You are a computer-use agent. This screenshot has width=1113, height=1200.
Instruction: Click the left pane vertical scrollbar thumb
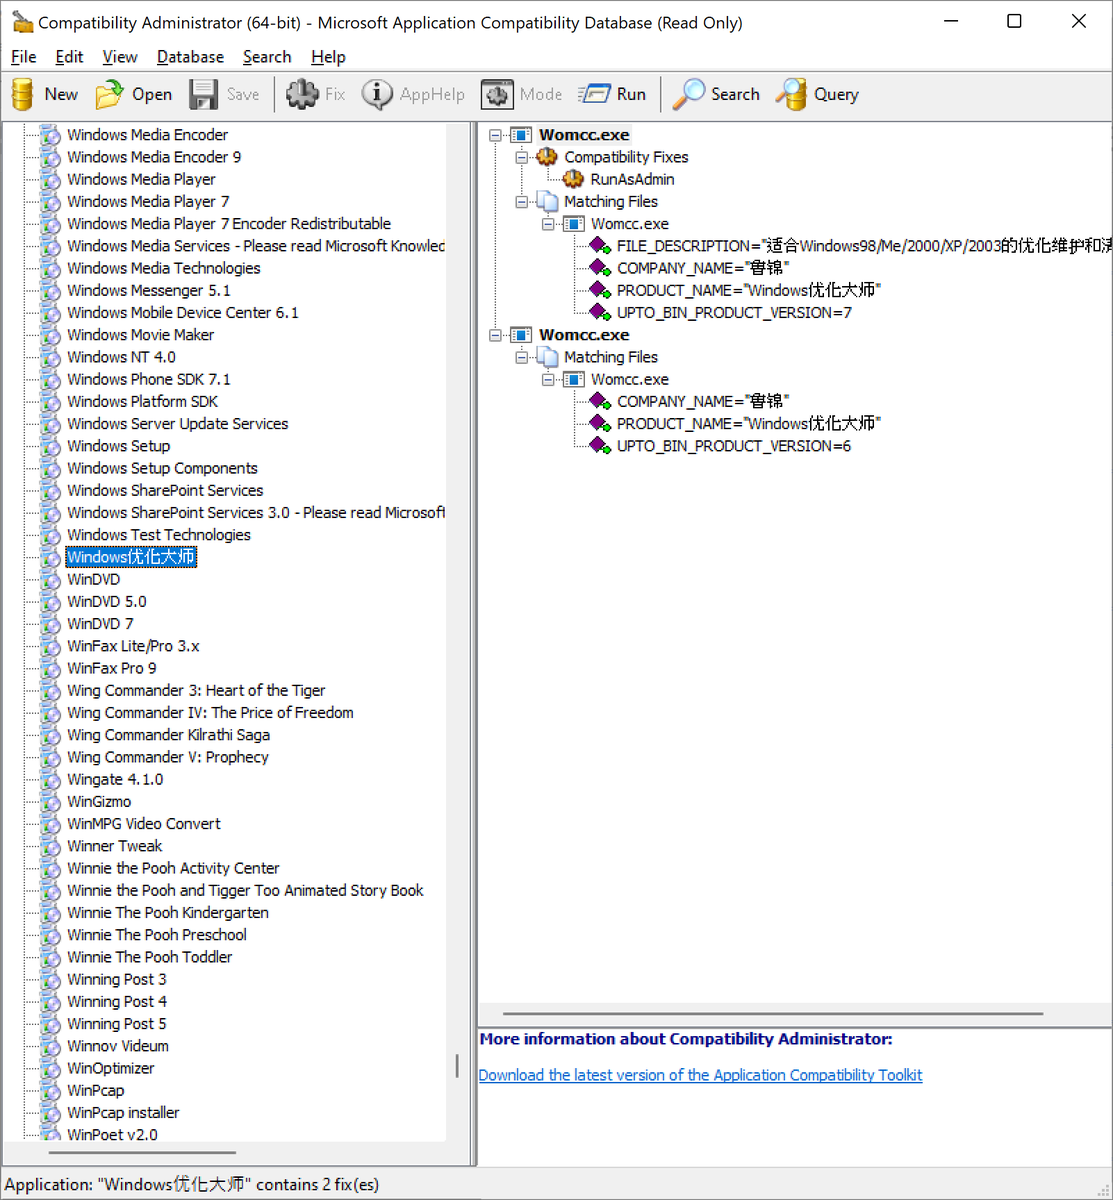click(x=457, y=1066)
